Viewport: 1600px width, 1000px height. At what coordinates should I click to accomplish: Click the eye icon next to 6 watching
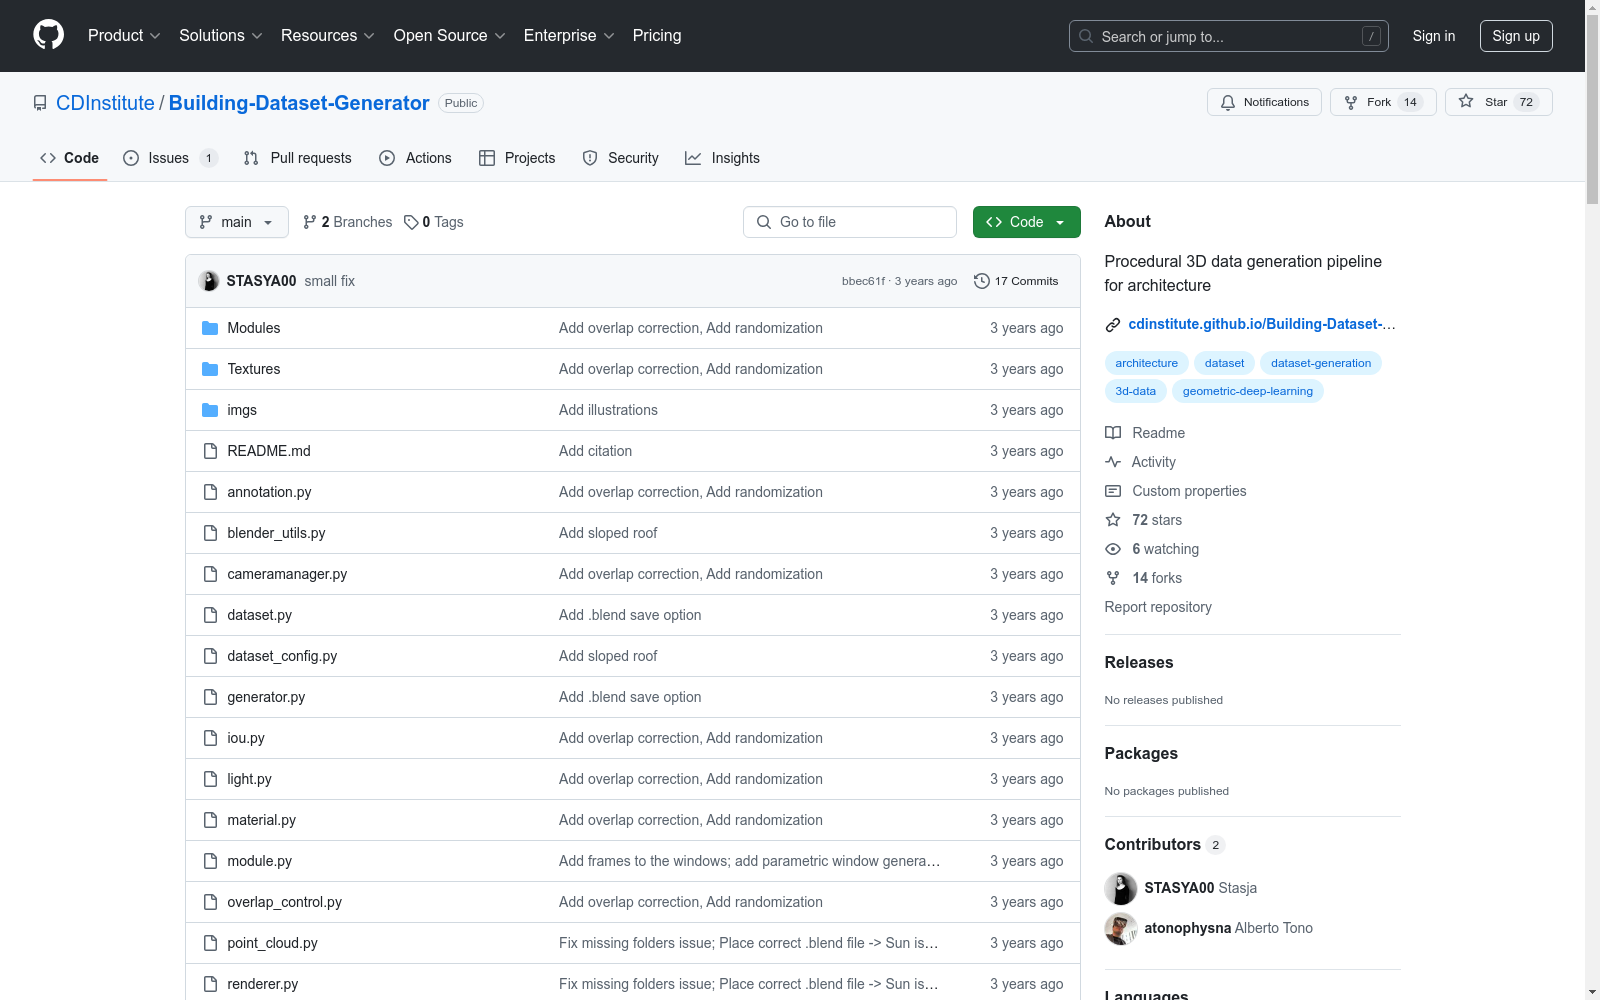[1113, 549]
